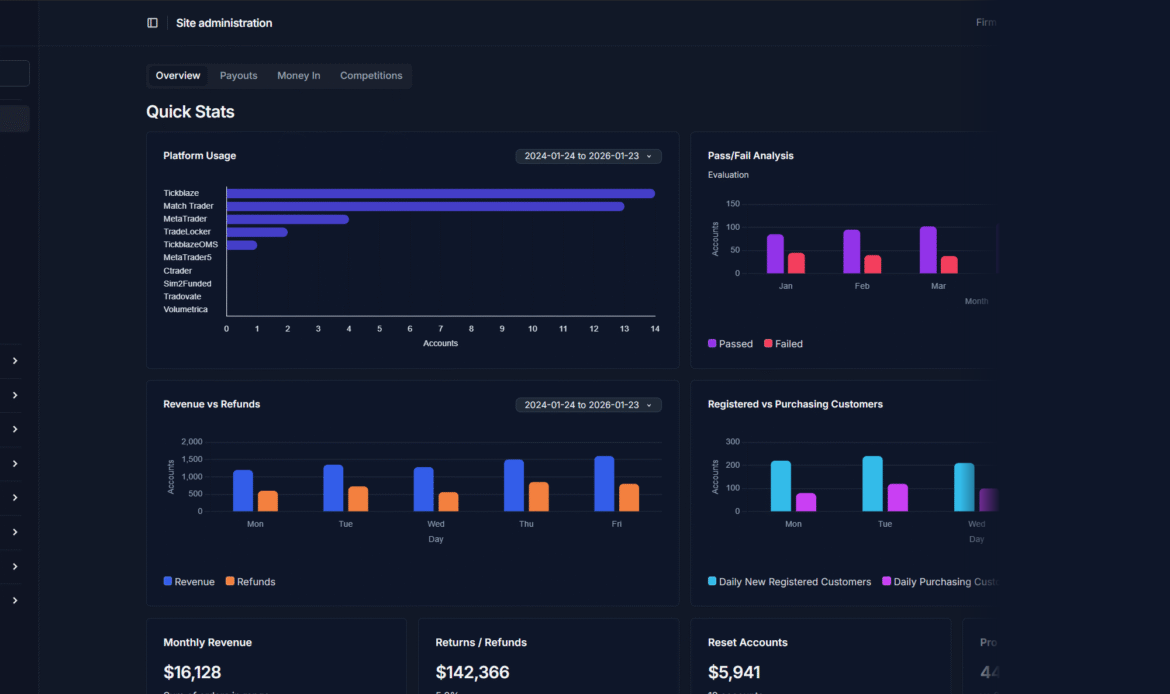Click the MetaTrader usage bar
This screenshot has width=1170, height=694.
point(287,219)
